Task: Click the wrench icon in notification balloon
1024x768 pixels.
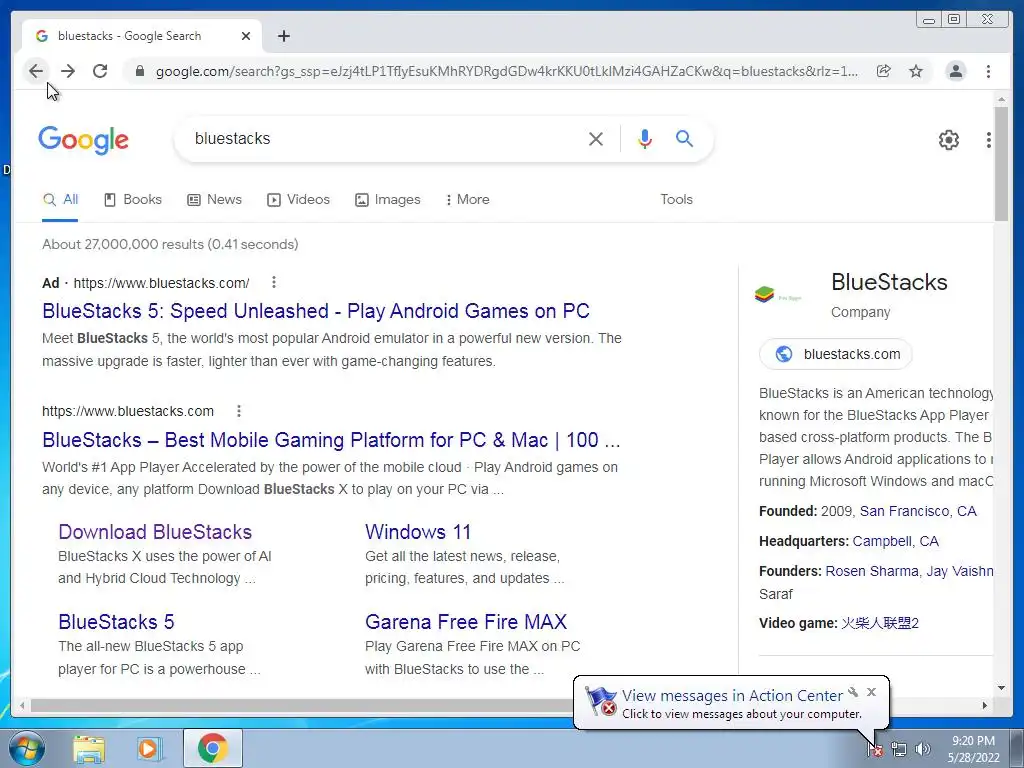Action: [x=853, y=692]
